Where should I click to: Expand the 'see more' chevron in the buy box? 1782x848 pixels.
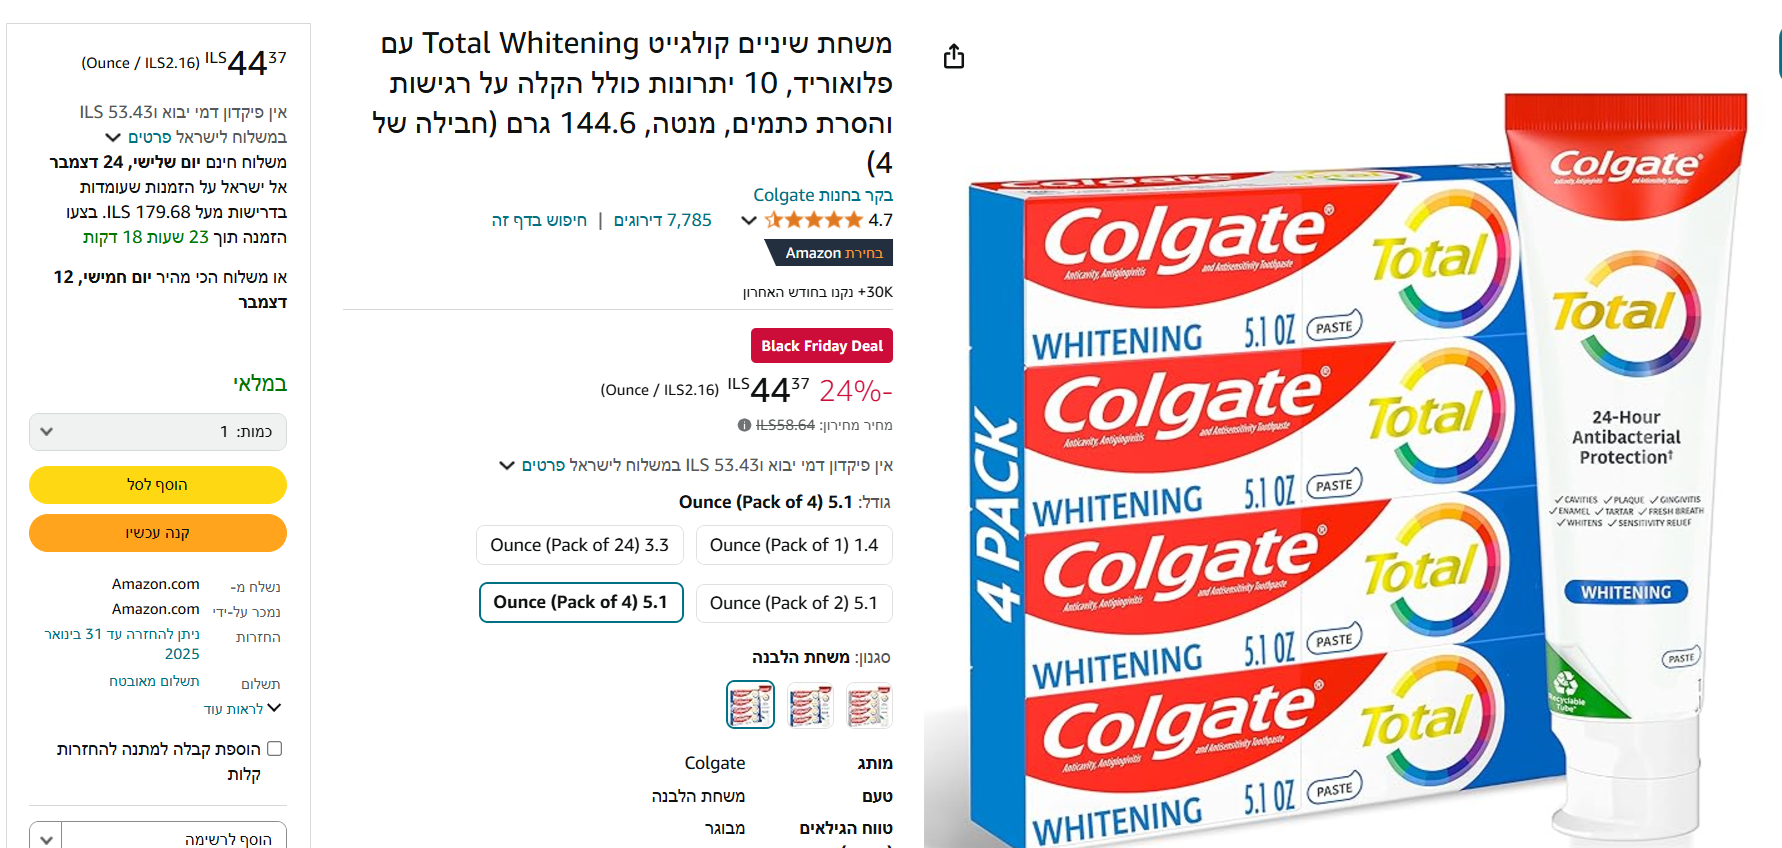coord(274,708)
